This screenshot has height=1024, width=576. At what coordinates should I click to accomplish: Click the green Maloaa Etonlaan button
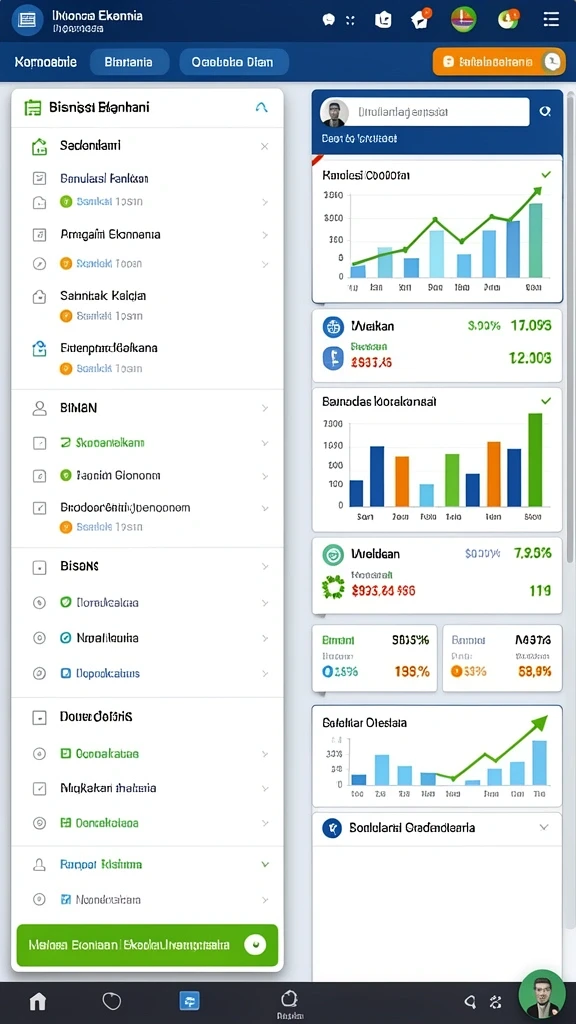coord(147,945)
